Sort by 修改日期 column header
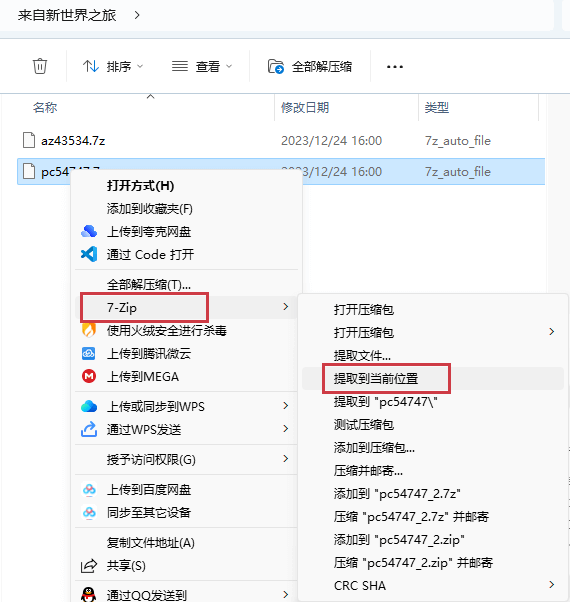This screenshot has width=570, height=602. pyautogui.click(x=305, y=108)
